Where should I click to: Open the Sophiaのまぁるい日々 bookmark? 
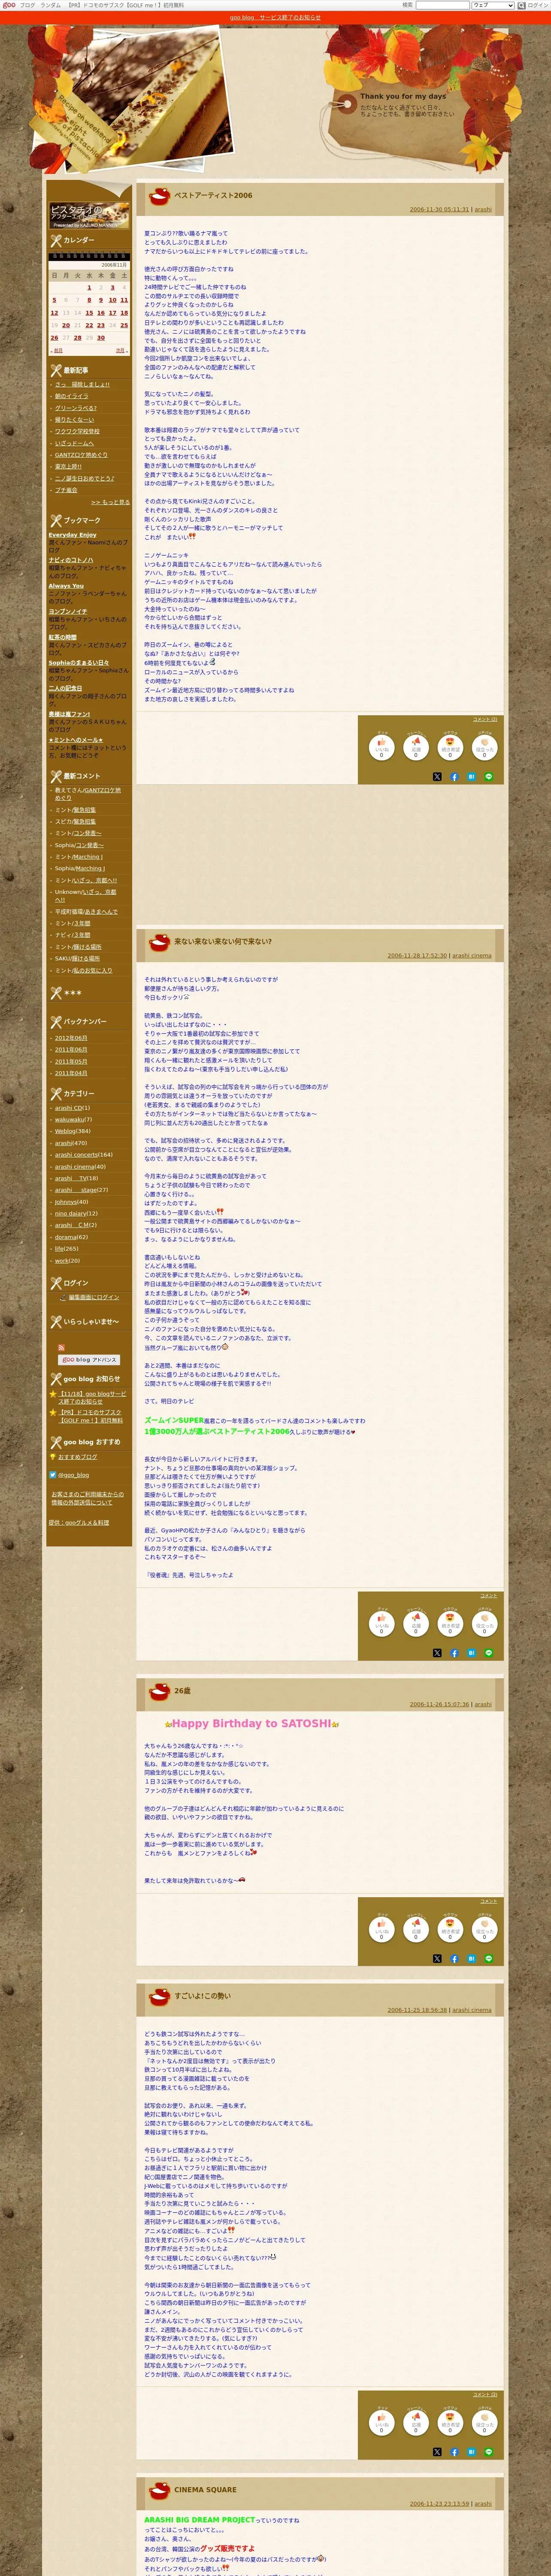tap(79, 663)
